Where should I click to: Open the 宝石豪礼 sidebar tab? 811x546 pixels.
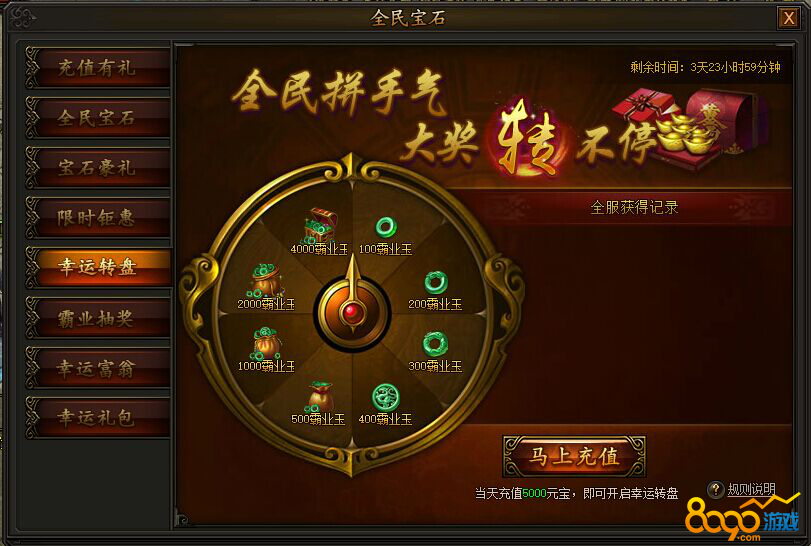pos(98,168)
